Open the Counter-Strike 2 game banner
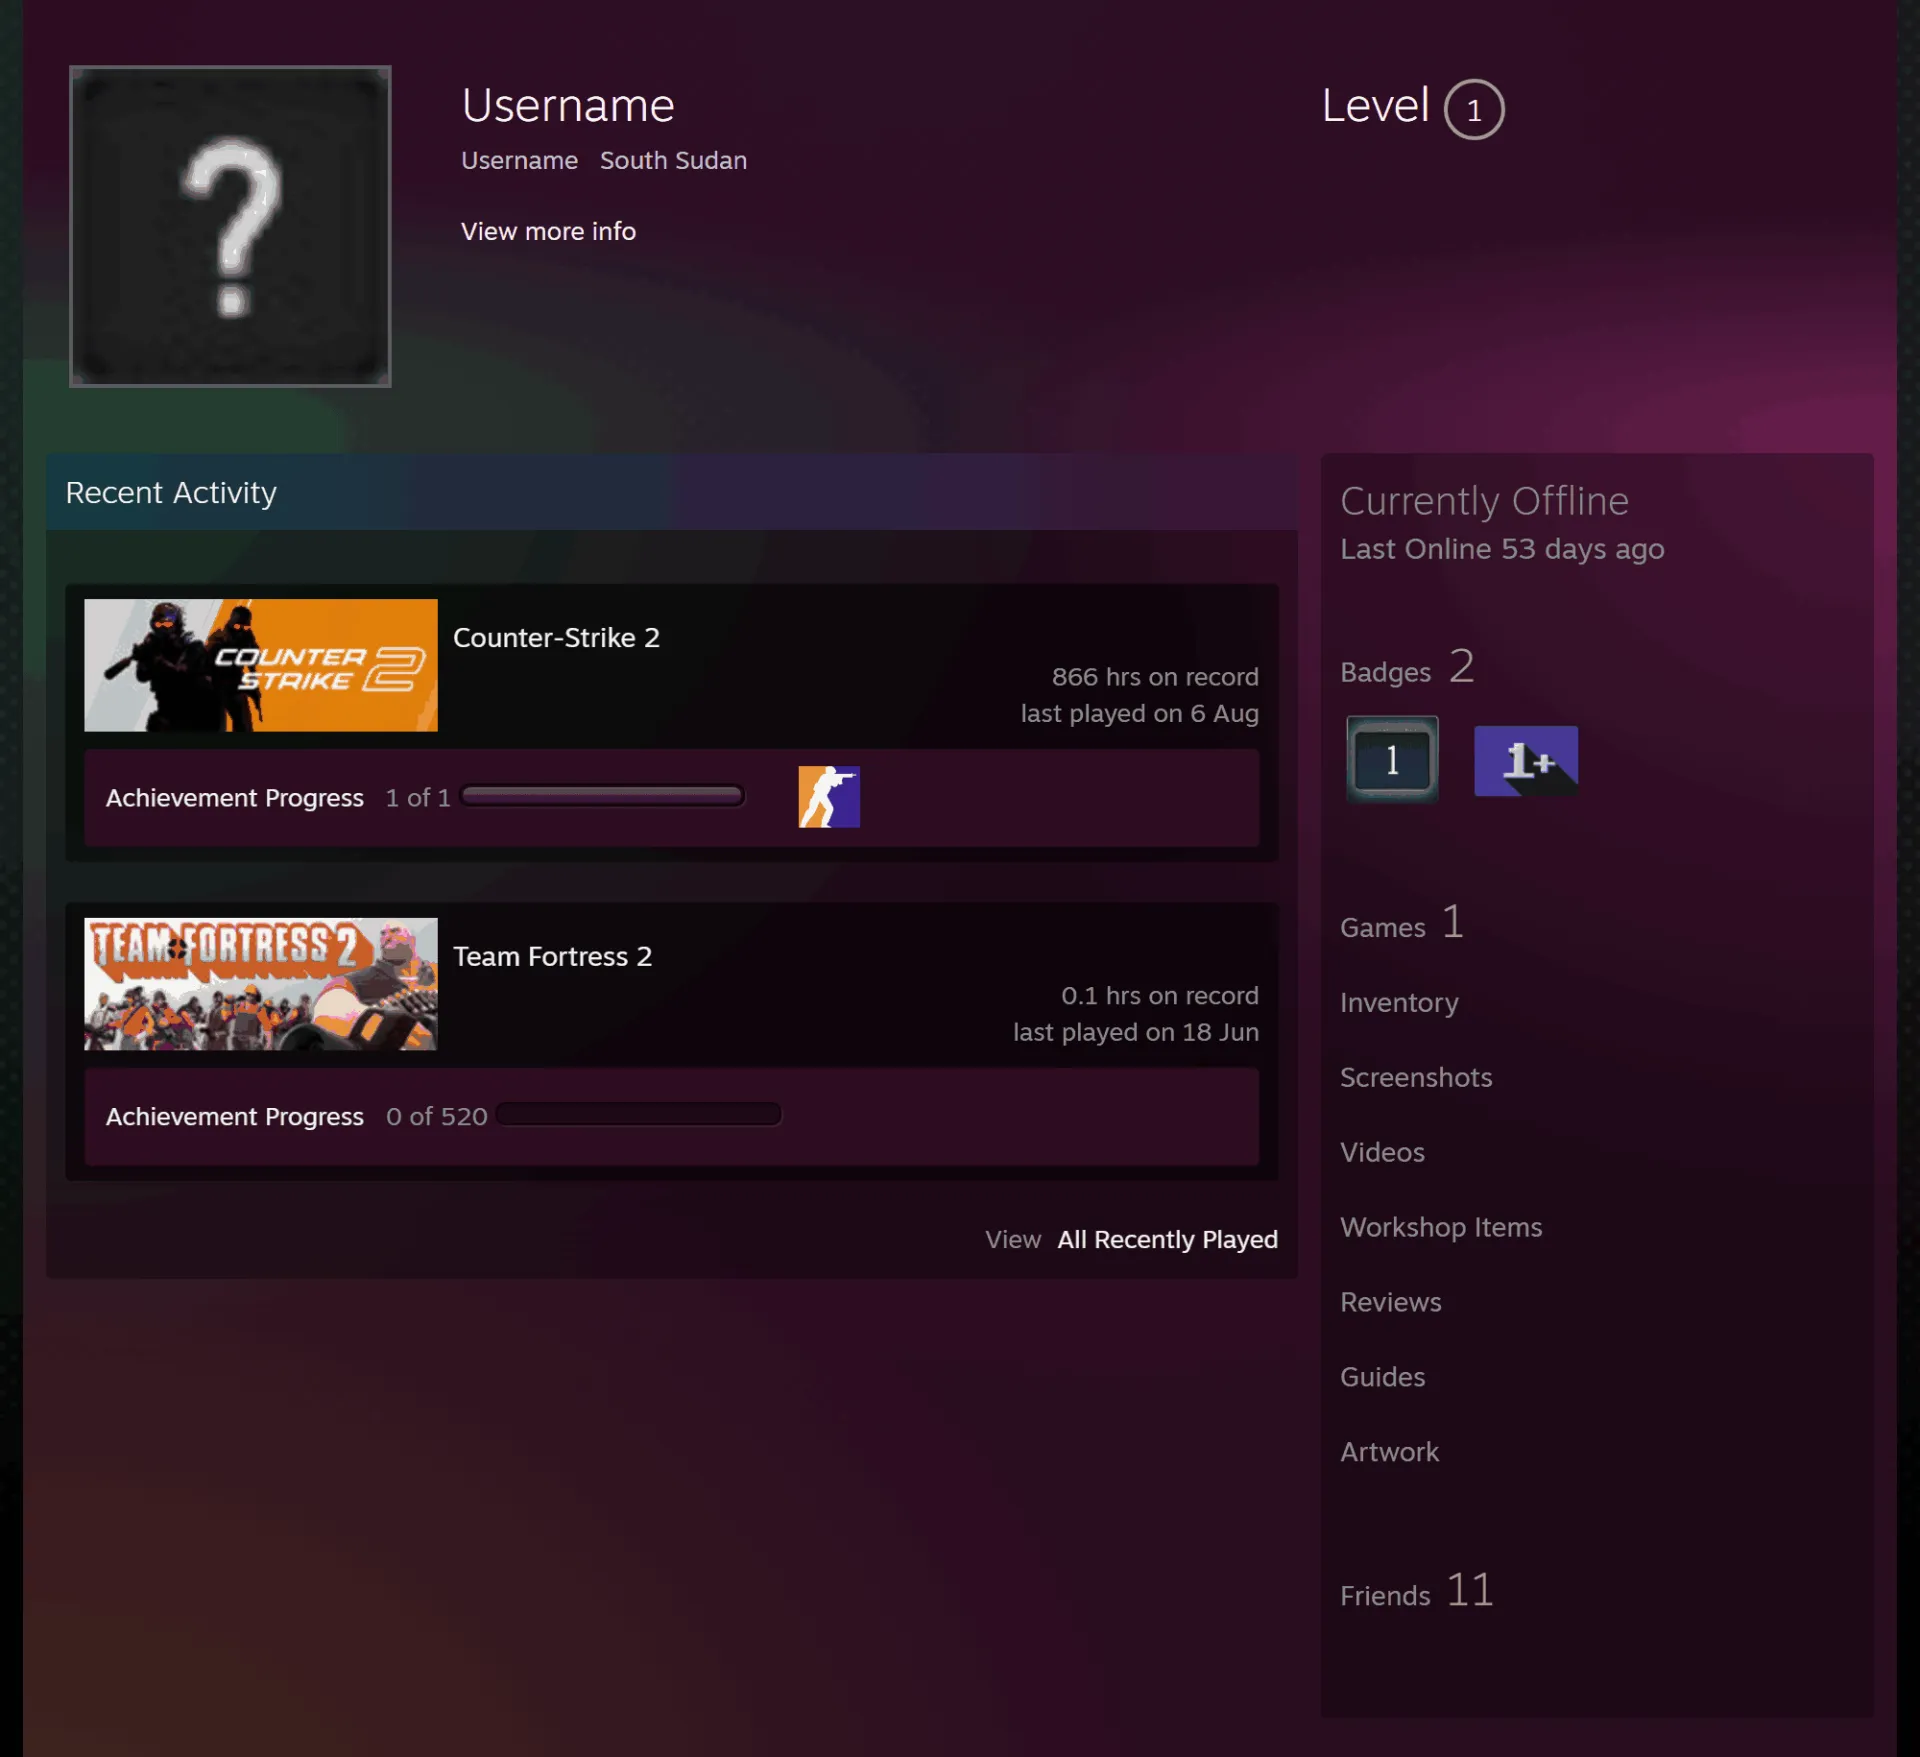 (x=261, y=665)
